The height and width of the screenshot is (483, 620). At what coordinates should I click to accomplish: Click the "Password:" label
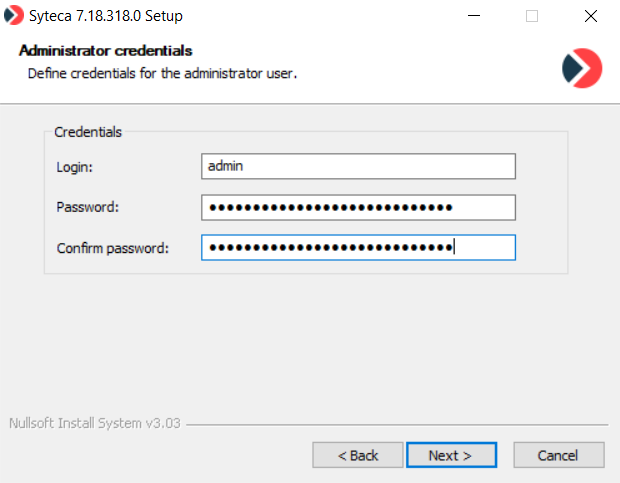click(87, 208)
